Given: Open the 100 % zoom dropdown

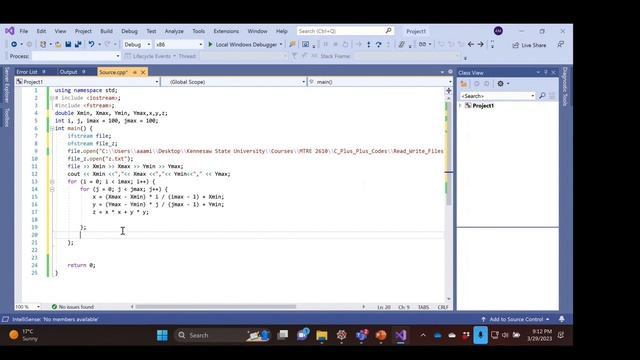Looking at the screenshot, I should [x=28, y=307].
